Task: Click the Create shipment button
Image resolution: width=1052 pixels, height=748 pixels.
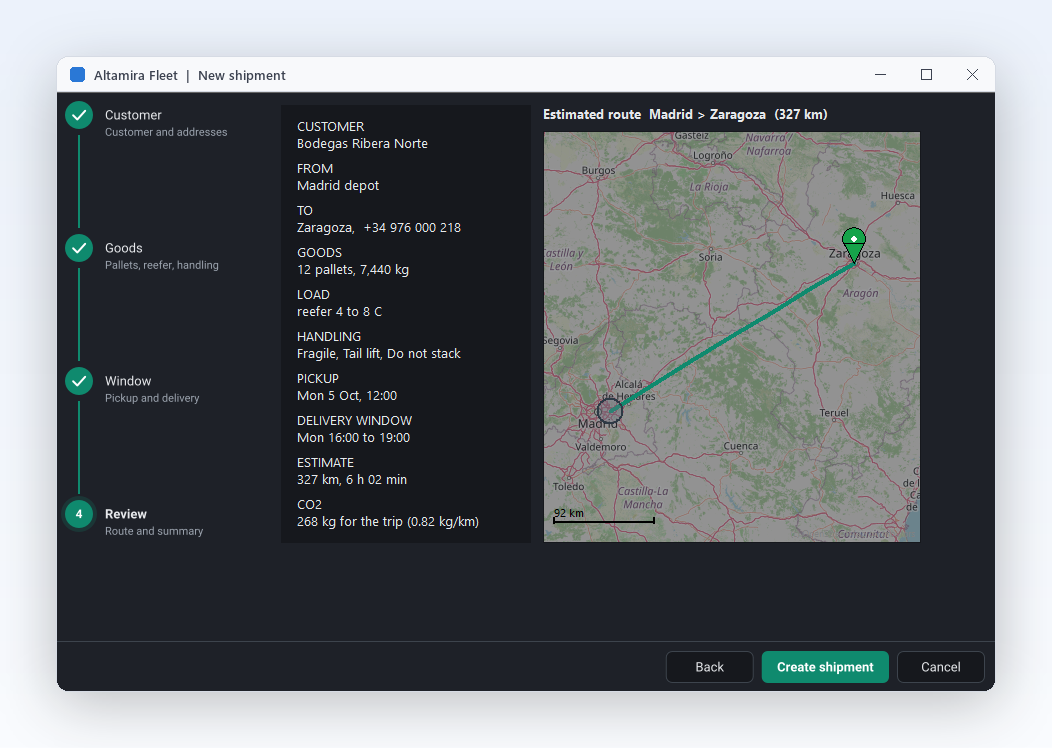Action: pyautogui.click(x=825, y=667)
